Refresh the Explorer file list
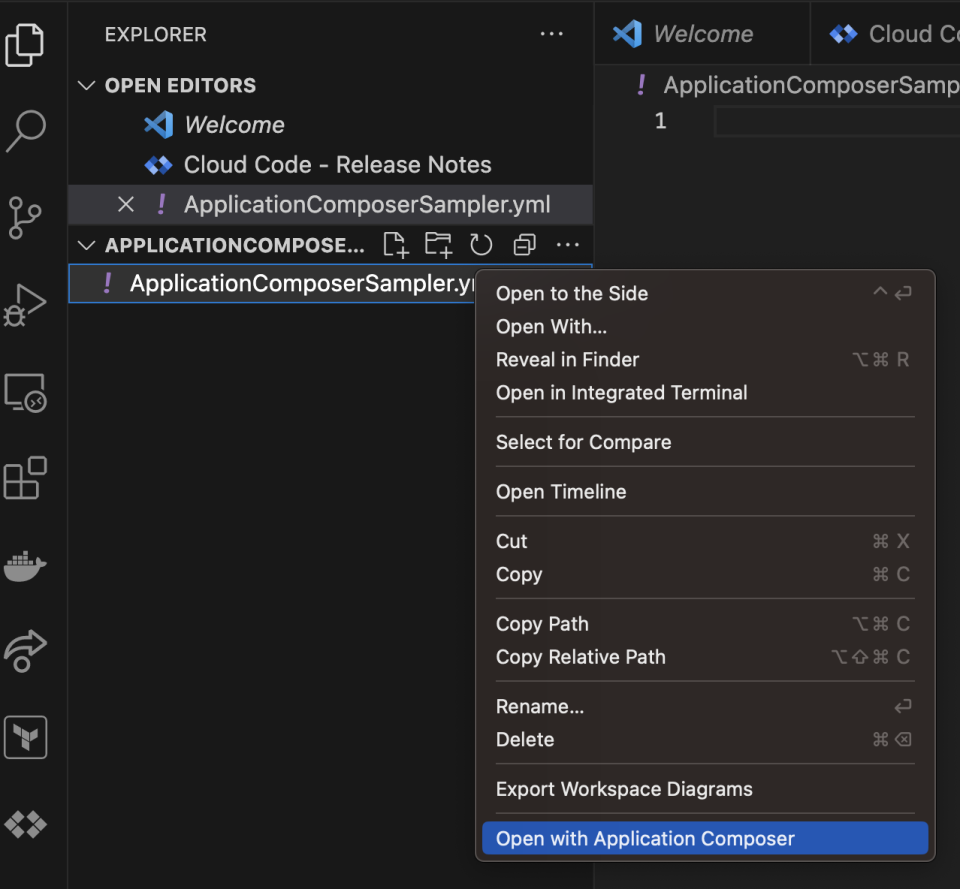Viewport: 960px width, 889px height. coord(481,244)
